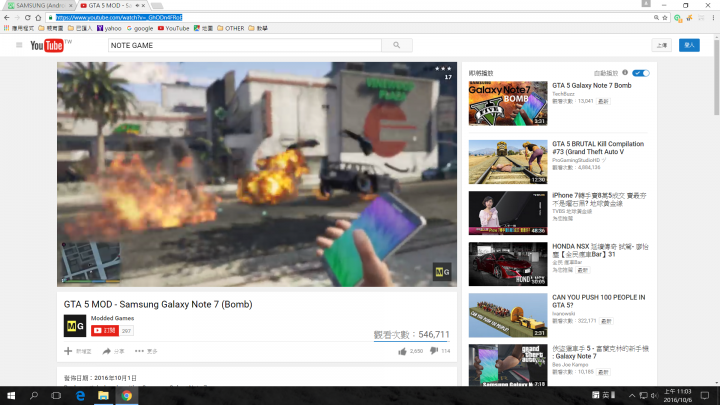Viewport: 720px width, 405px height.
Task: Open File Explorer from taskbar
Action: [103, 395]
